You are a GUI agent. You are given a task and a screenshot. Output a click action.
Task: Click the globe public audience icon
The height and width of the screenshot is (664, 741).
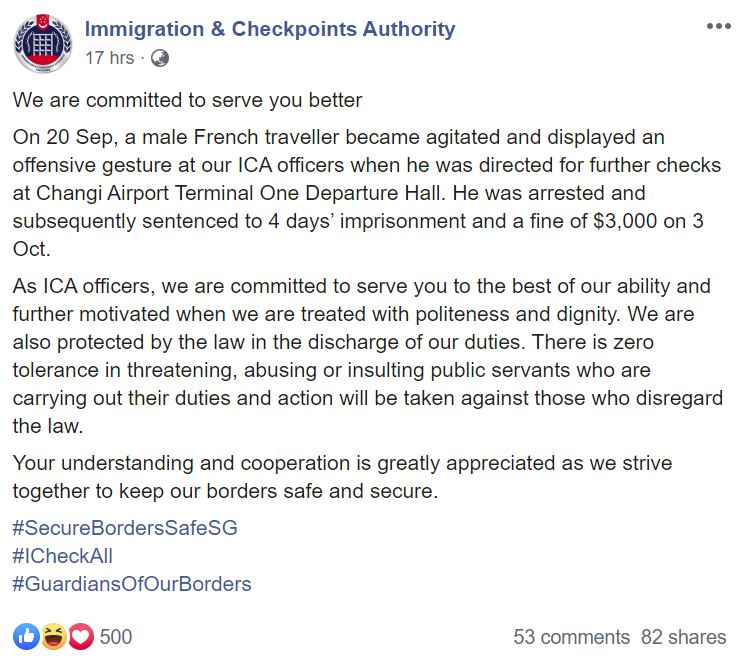pyautogui.click(x=159, y=58)
